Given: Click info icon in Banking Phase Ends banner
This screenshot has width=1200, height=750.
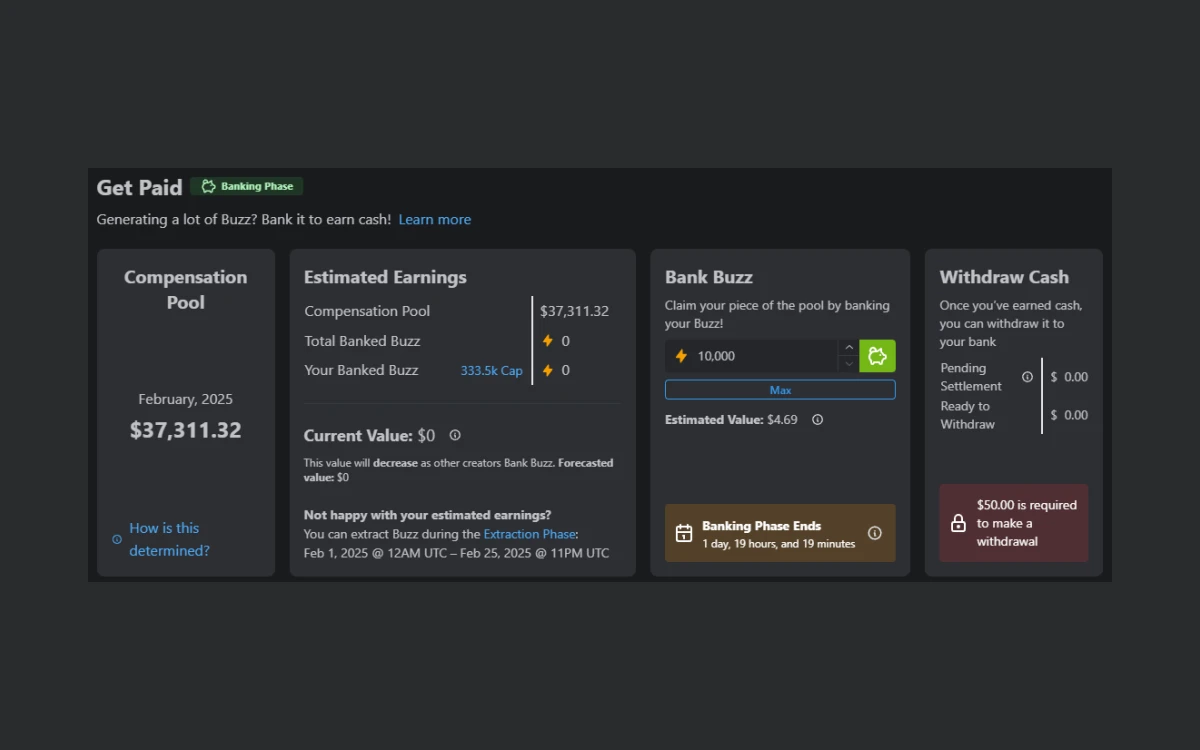Looking at the screenshot, I should coord(875,533).
